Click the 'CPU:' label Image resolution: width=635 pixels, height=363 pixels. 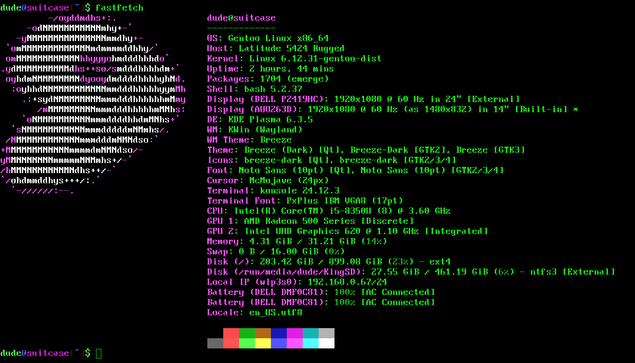click(x=217, y=211)
